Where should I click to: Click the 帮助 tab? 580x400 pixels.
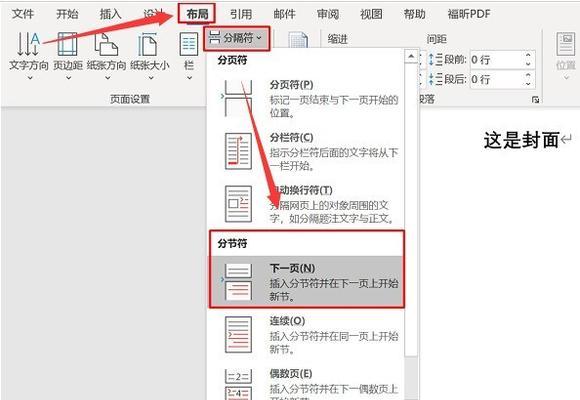coord(415,14)
